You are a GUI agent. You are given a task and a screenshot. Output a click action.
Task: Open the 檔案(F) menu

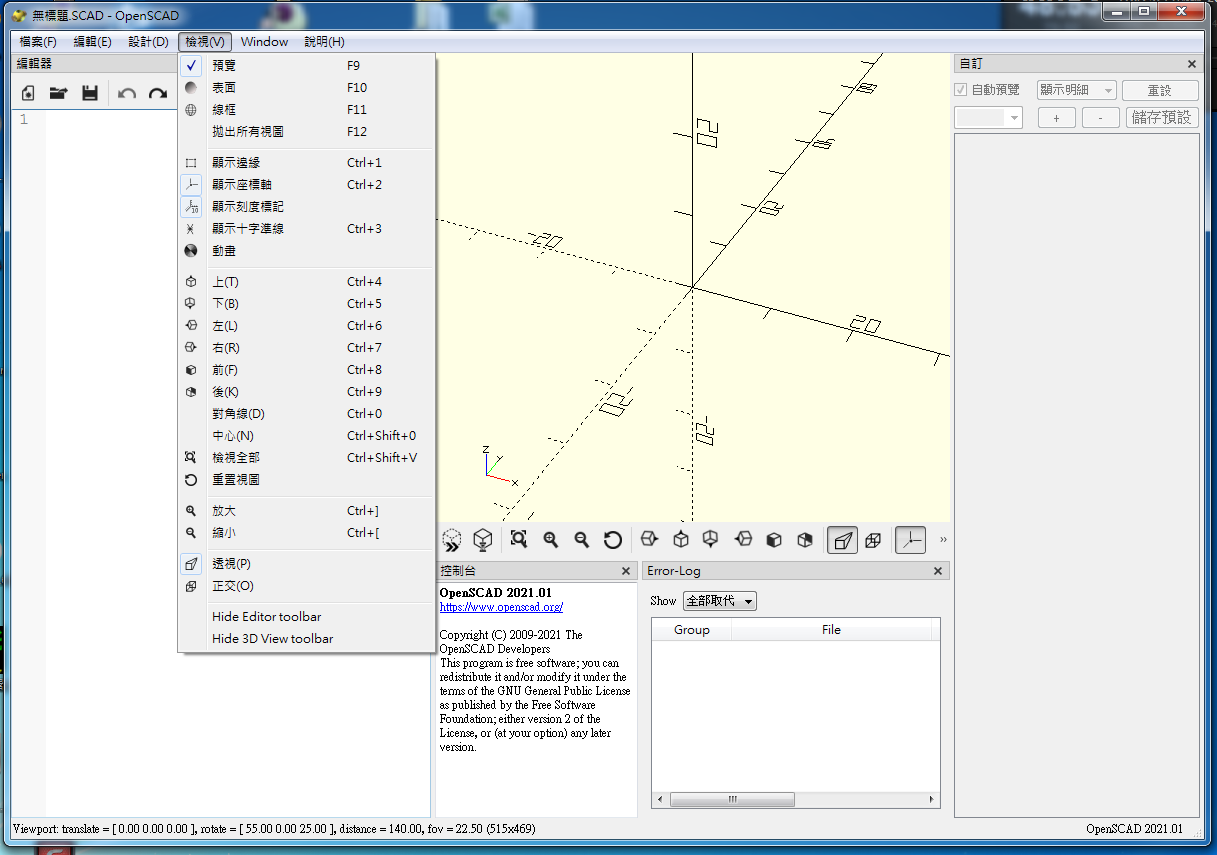[38, 41]
